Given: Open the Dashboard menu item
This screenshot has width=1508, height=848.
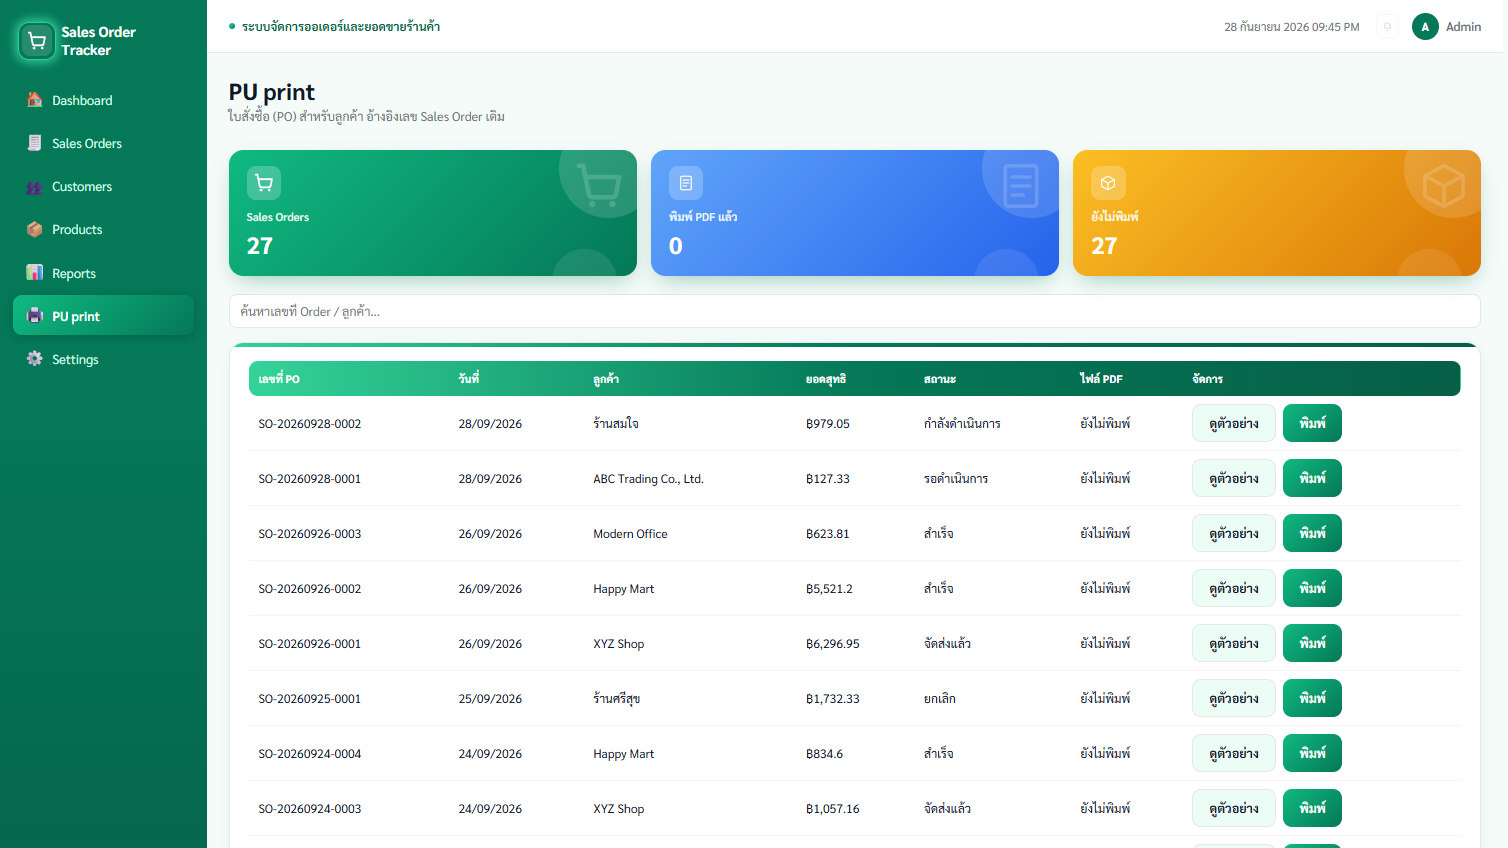Looking at the screenshot, I should pos(103,100).
